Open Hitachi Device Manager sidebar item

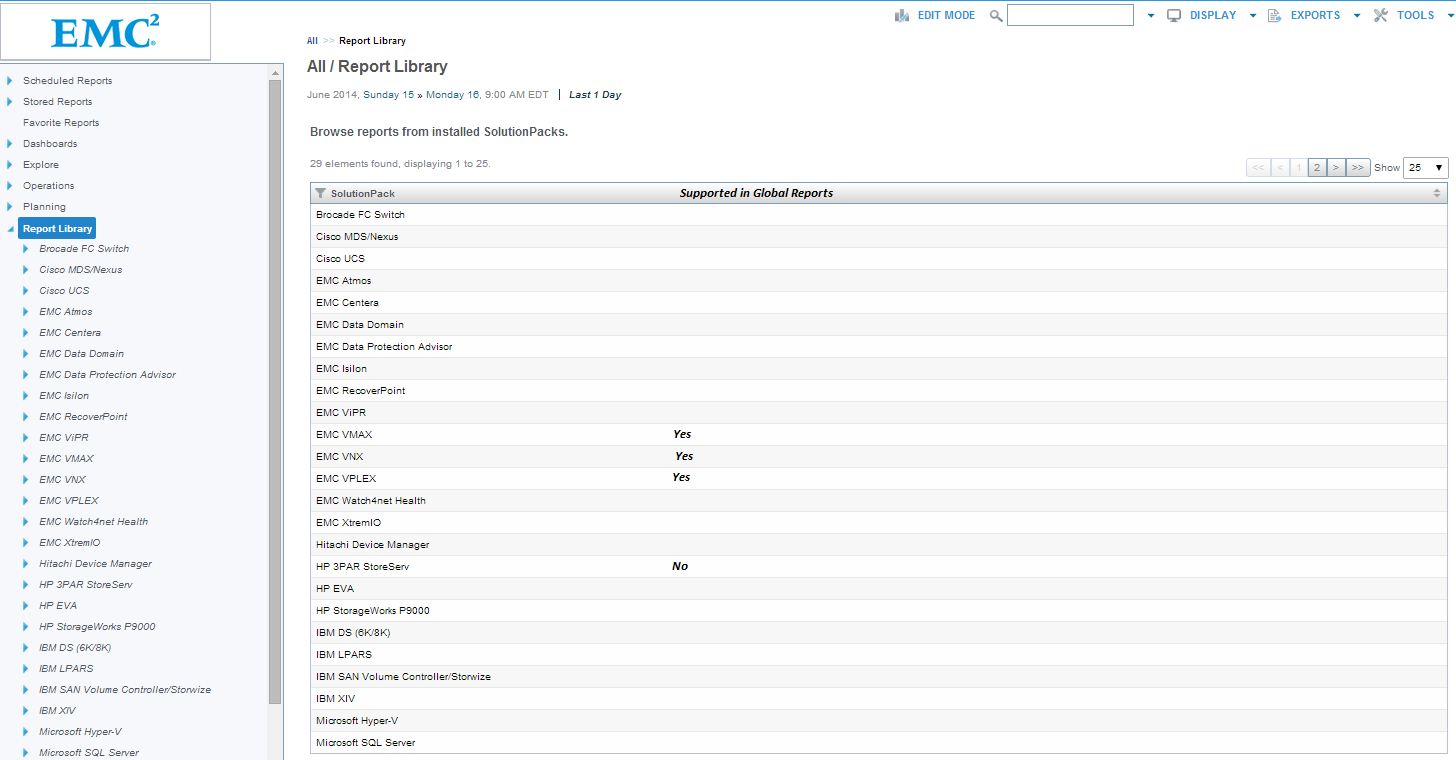(x=95, y=564)
